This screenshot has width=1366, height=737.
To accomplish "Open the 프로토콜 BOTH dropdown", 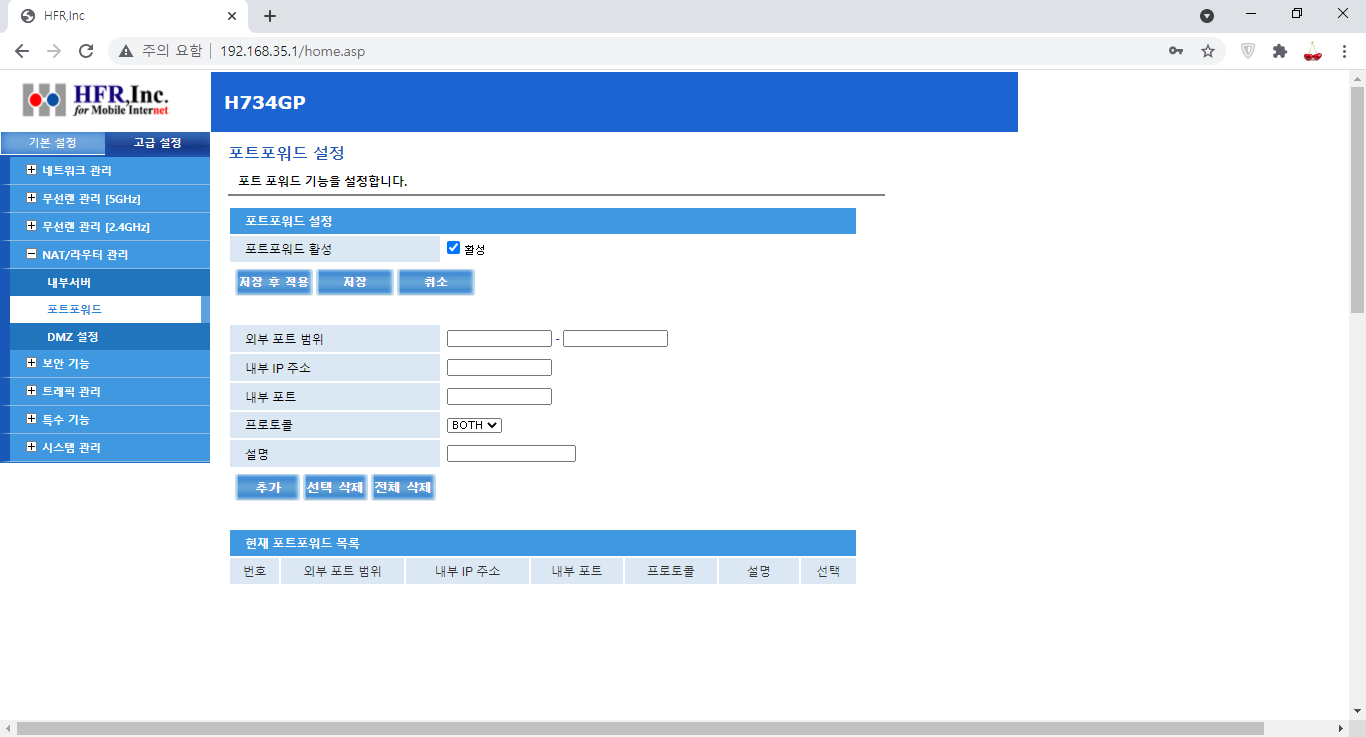I will click(473, 424).
